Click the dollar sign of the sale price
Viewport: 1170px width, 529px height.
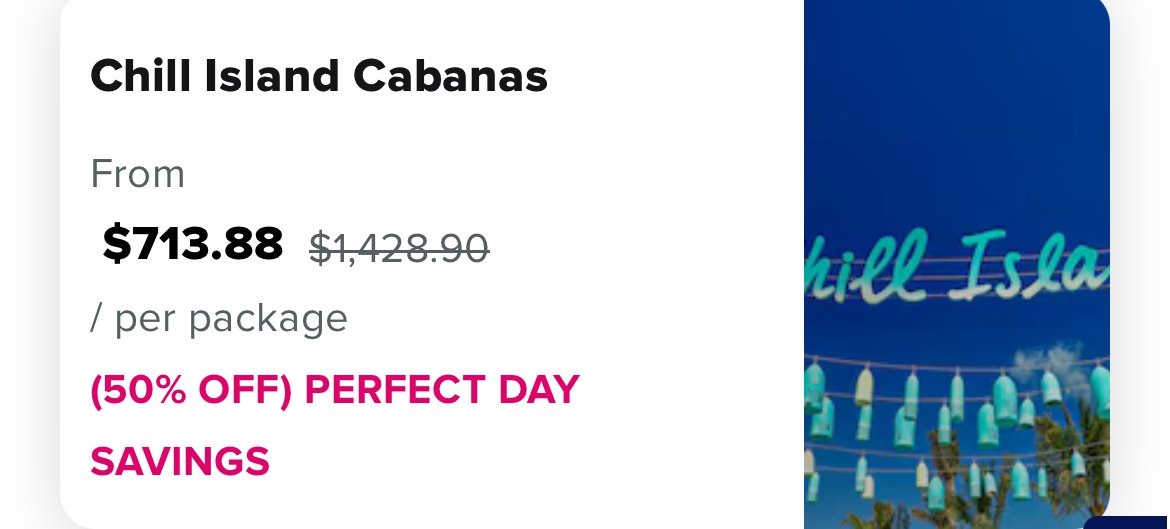tap(116, 243)
